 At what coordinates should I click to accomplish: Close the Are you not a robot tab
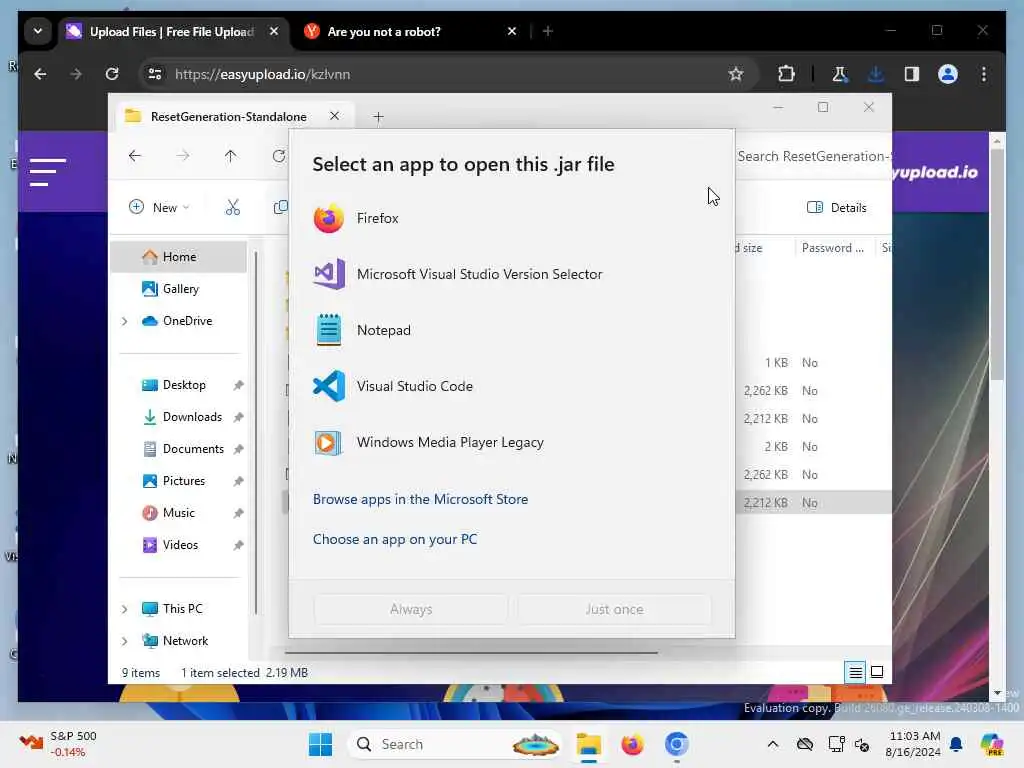point(512,31)
